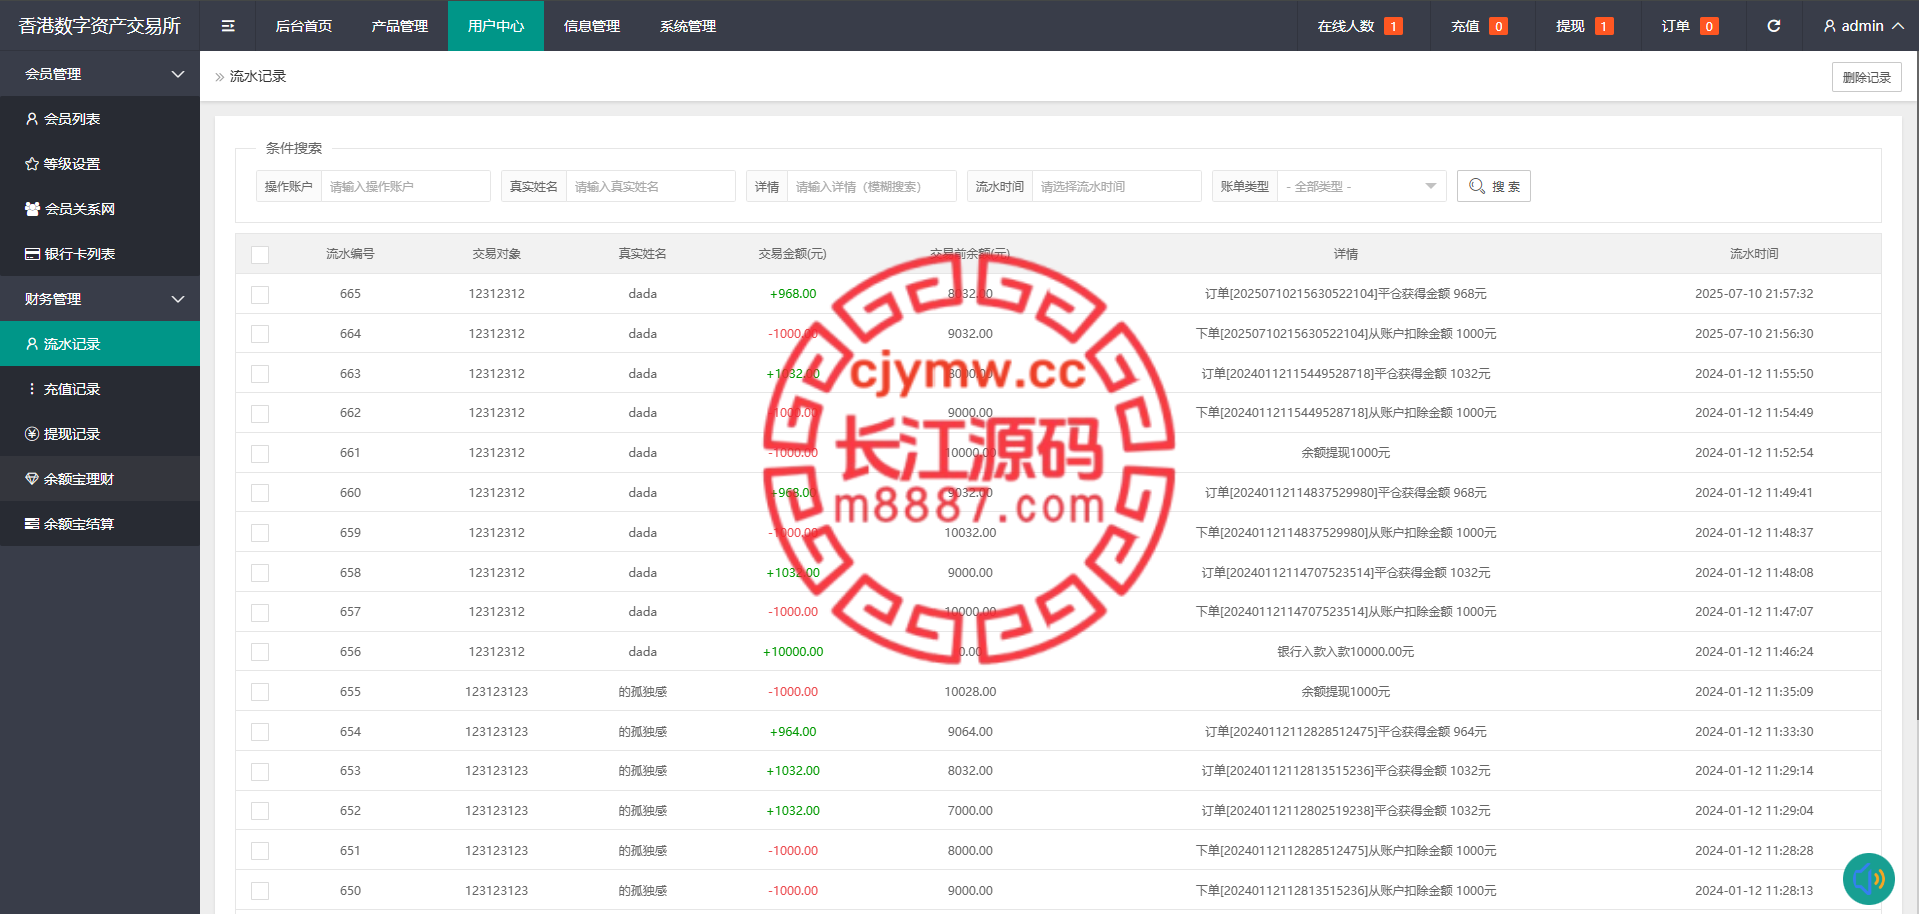Screen dimensions: 1919x914
Task: Check the box for record 661
Action: tap(260, 454)
